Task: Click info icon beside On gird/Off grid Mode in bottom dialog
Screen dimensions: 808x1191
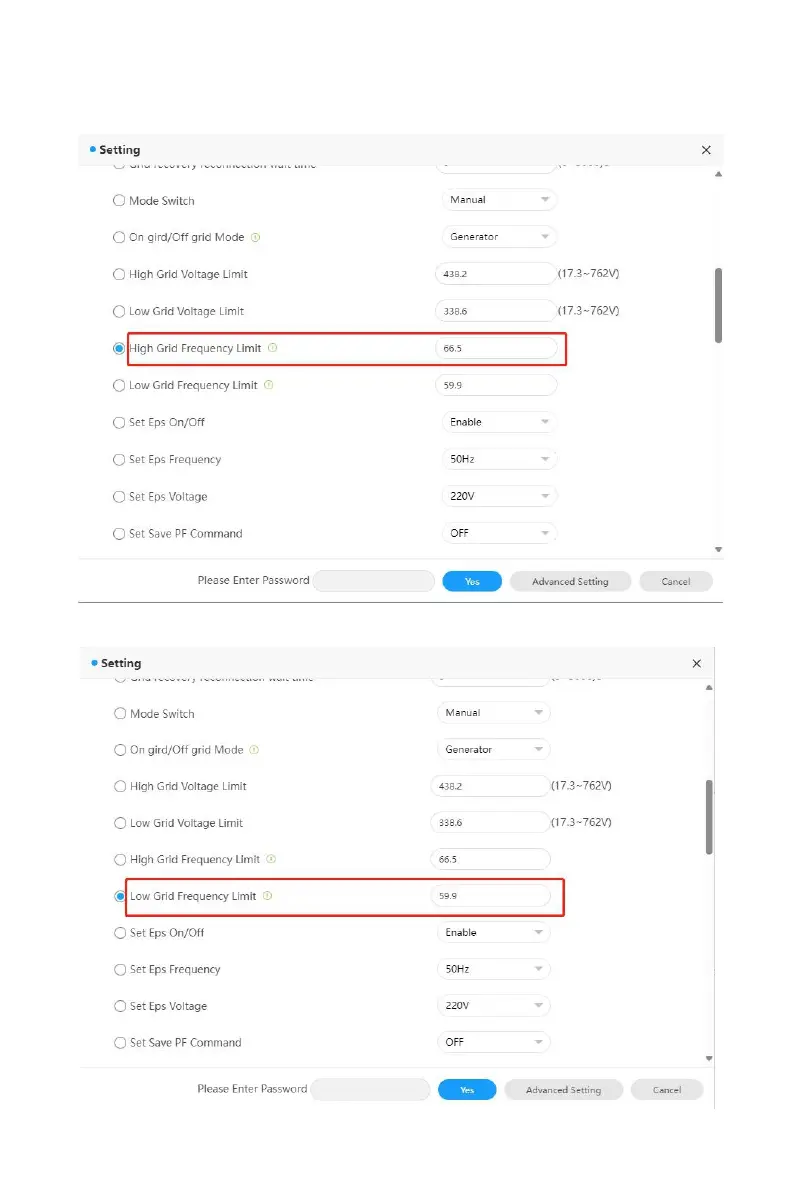Action: pyautogui.click(x=254, y=750)
